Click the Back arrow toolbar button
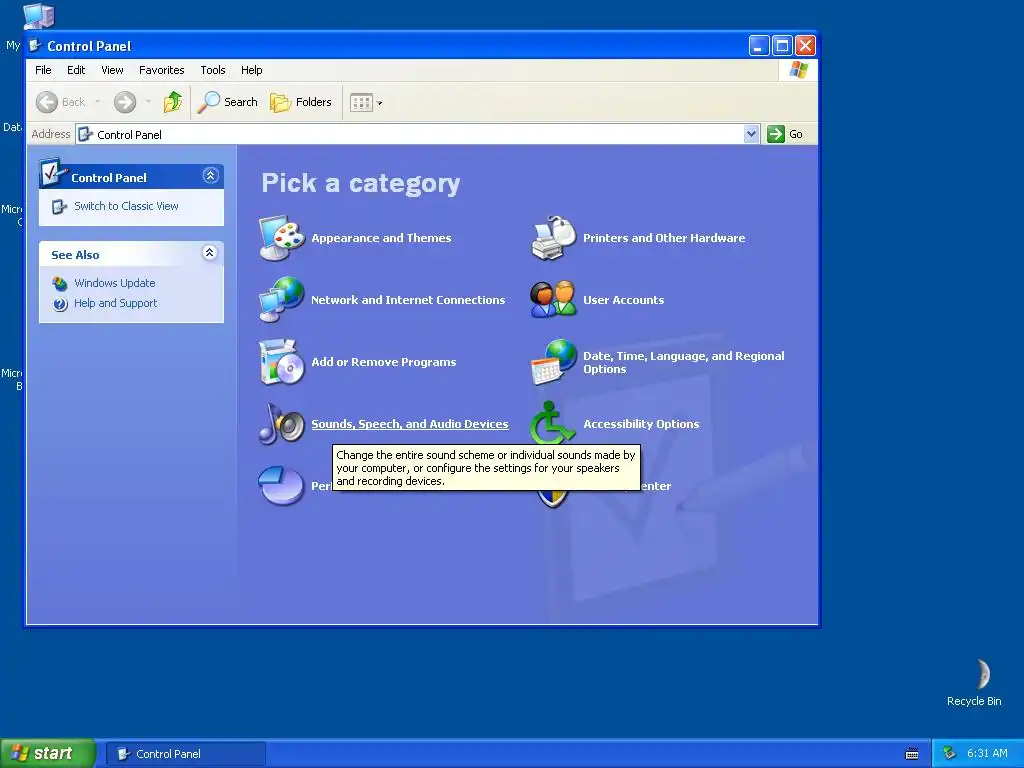 click(61, 102)
